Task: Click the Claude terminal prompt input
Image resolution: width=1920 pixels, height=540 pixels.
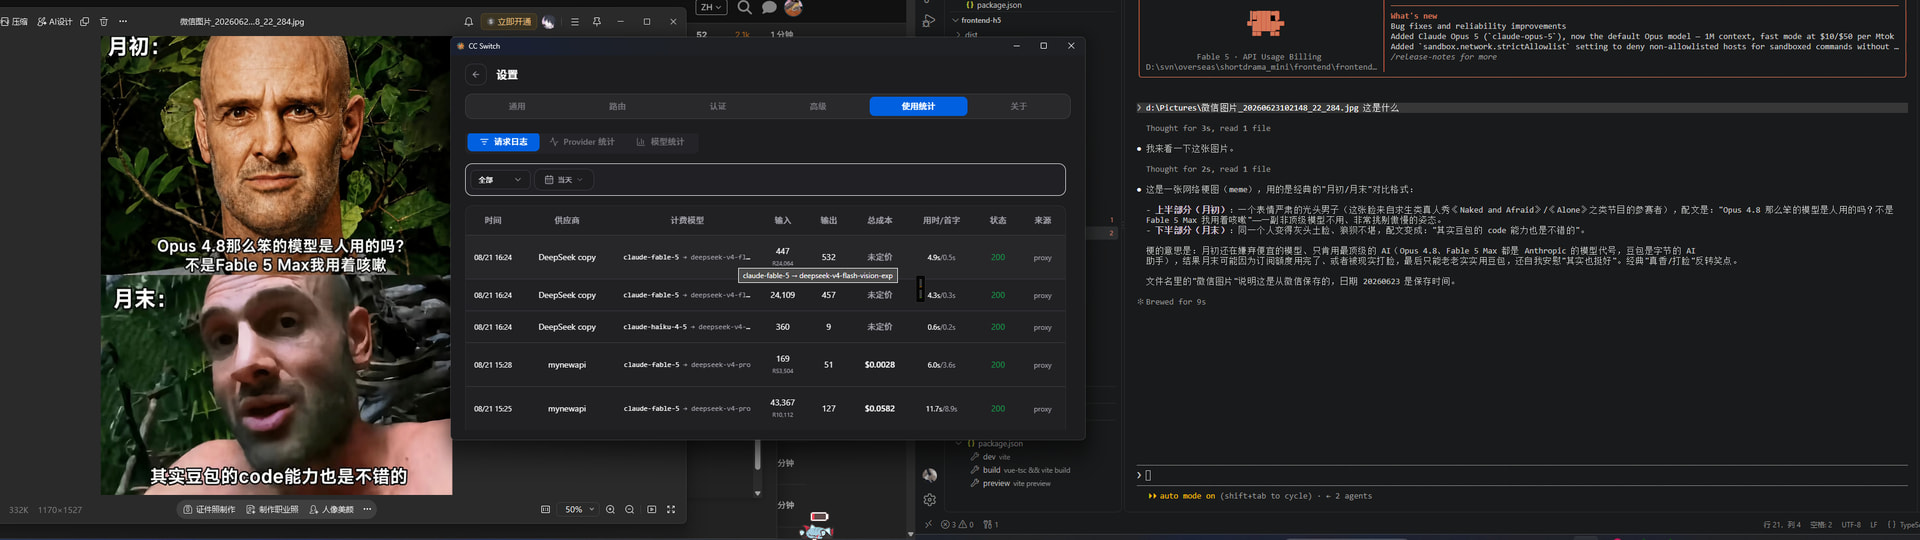Action: pos(1520,475)
